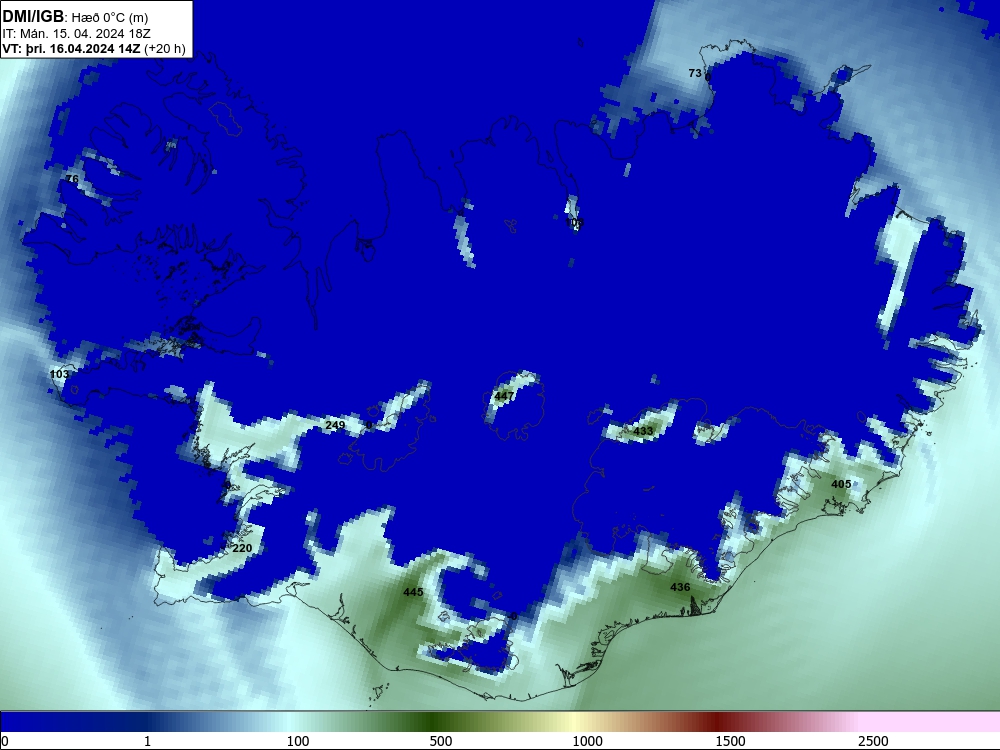Select the 433 map value
The image size is (1000, 750).
643,431
